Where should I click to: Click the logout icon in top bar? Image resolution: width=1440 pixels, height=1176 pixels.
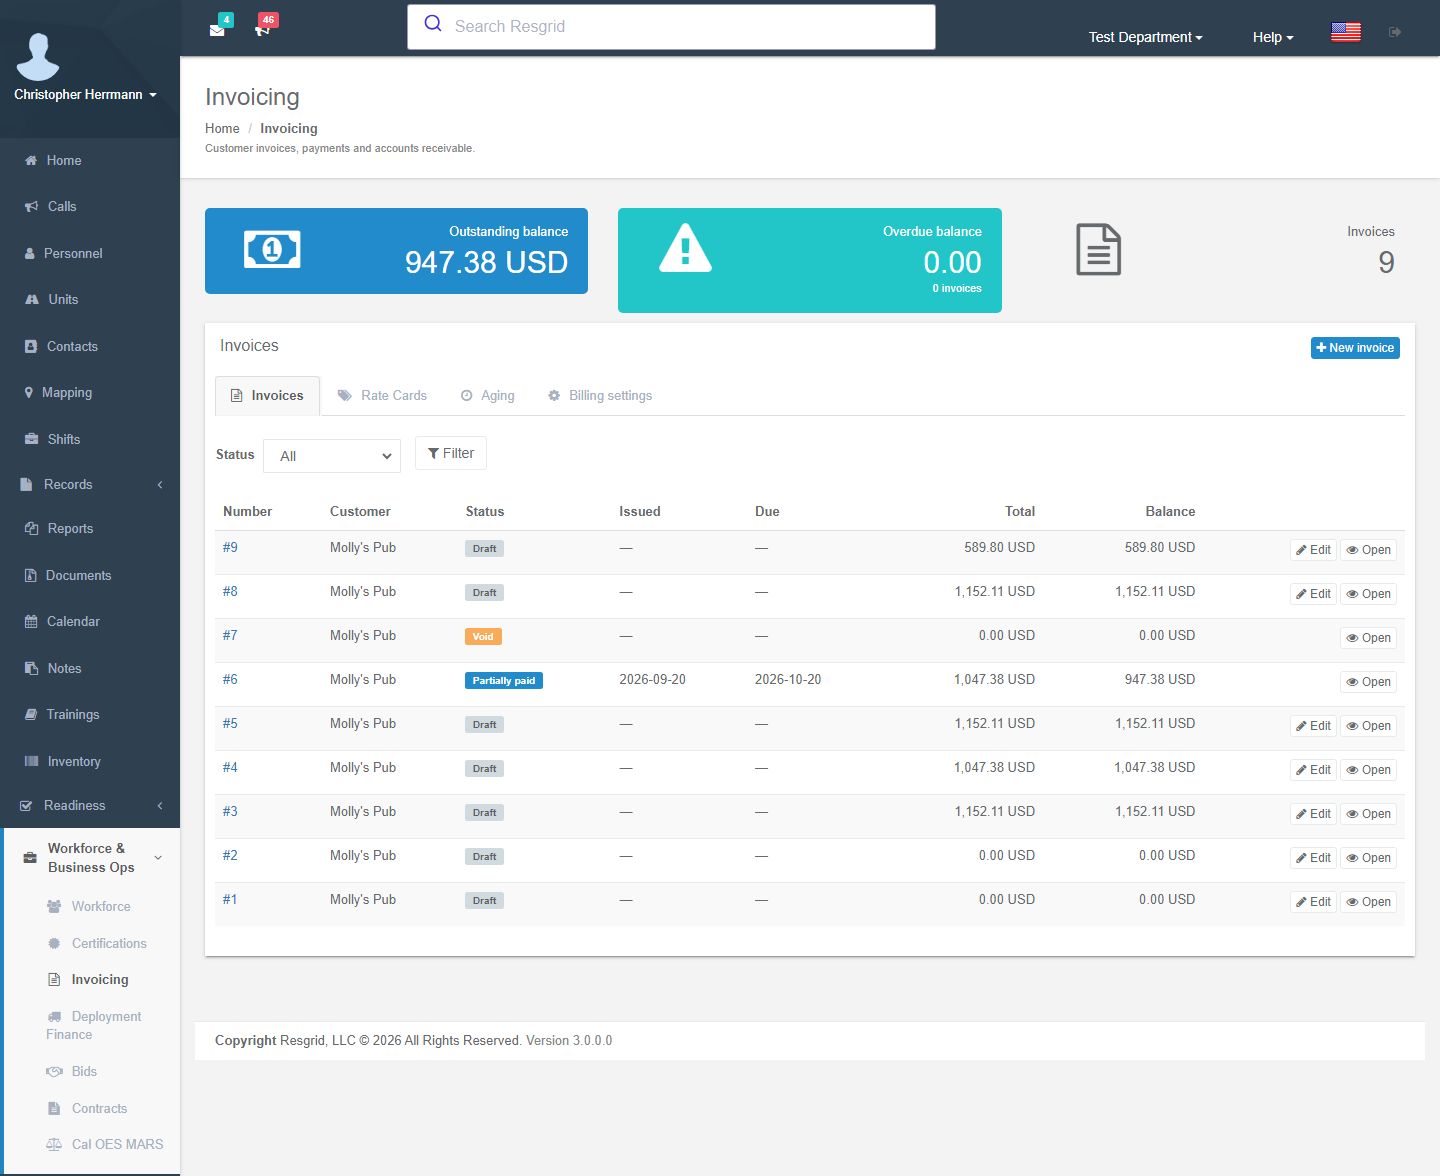(x=1395, y=32)
